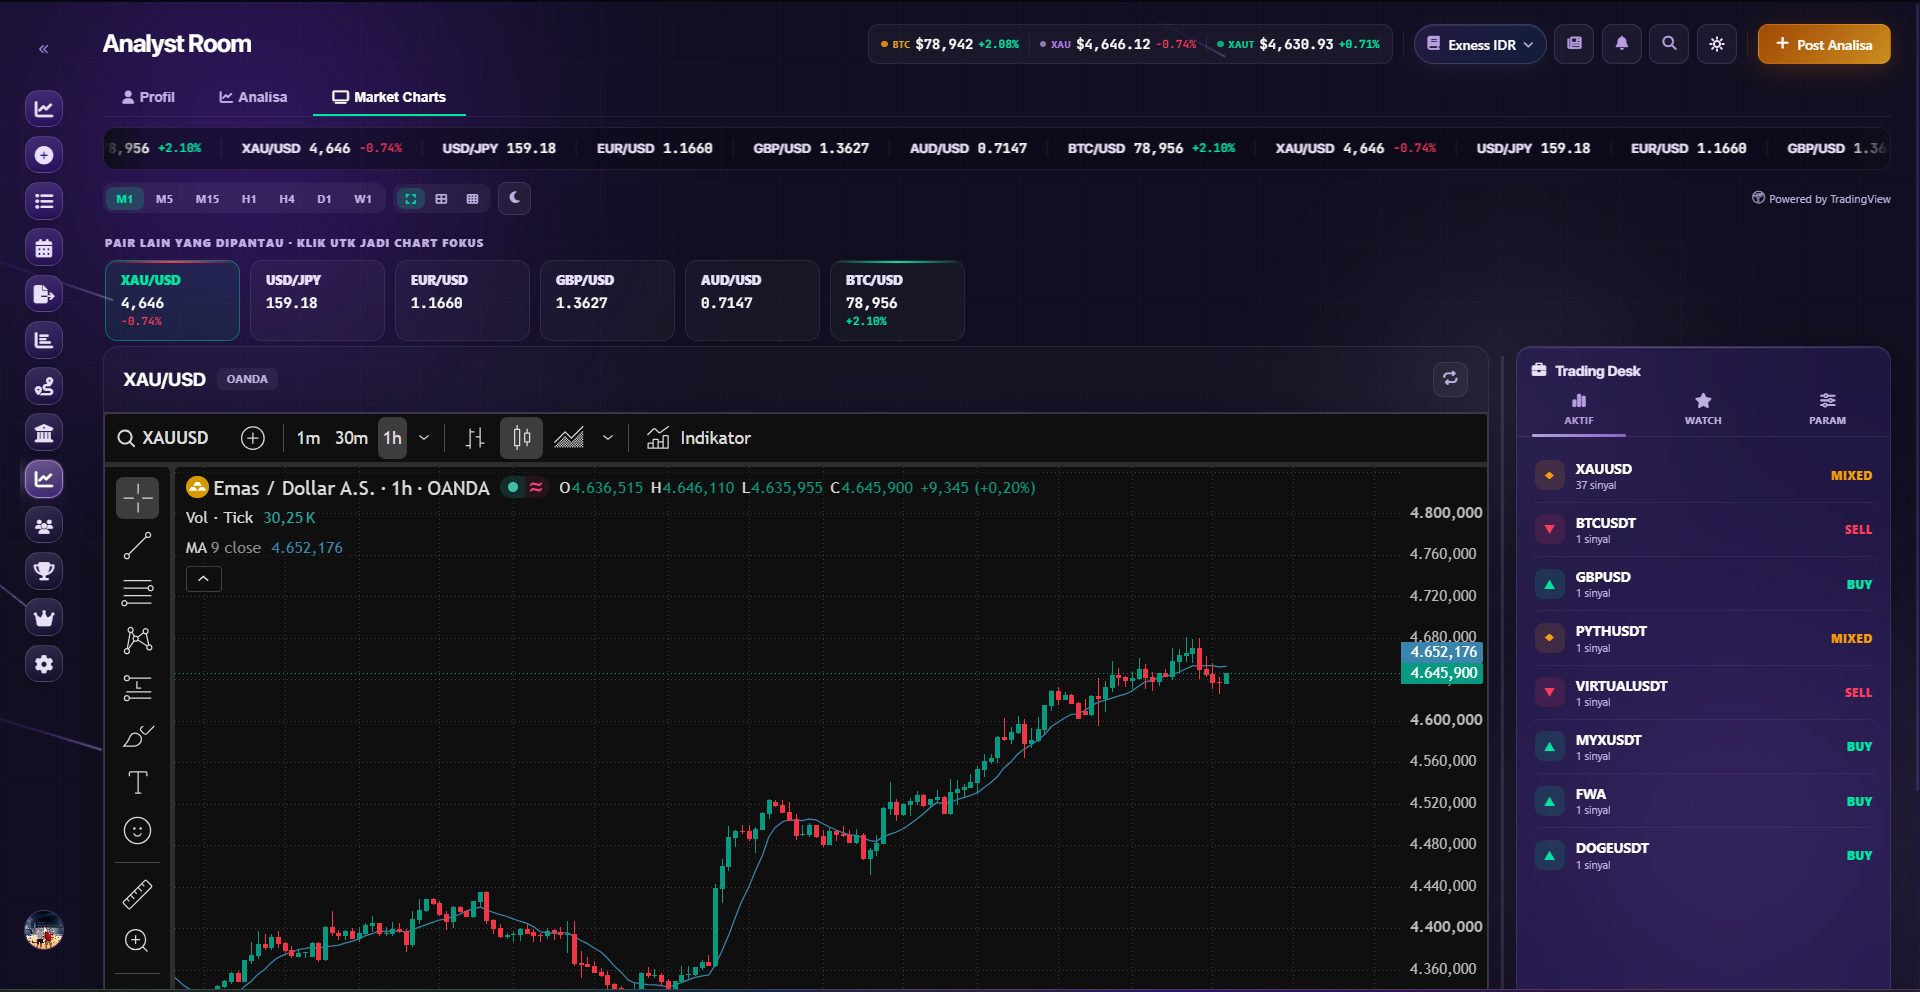Select the text annotation tool
Viewport: 1920px width, 992px height.
138,783
